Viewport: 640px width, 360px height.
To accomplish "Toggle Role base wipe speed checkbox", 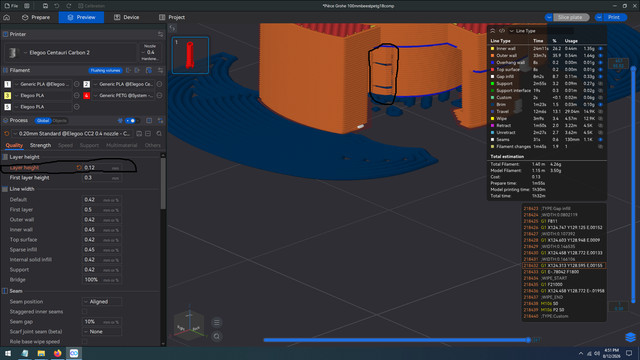I will (85, 342).
